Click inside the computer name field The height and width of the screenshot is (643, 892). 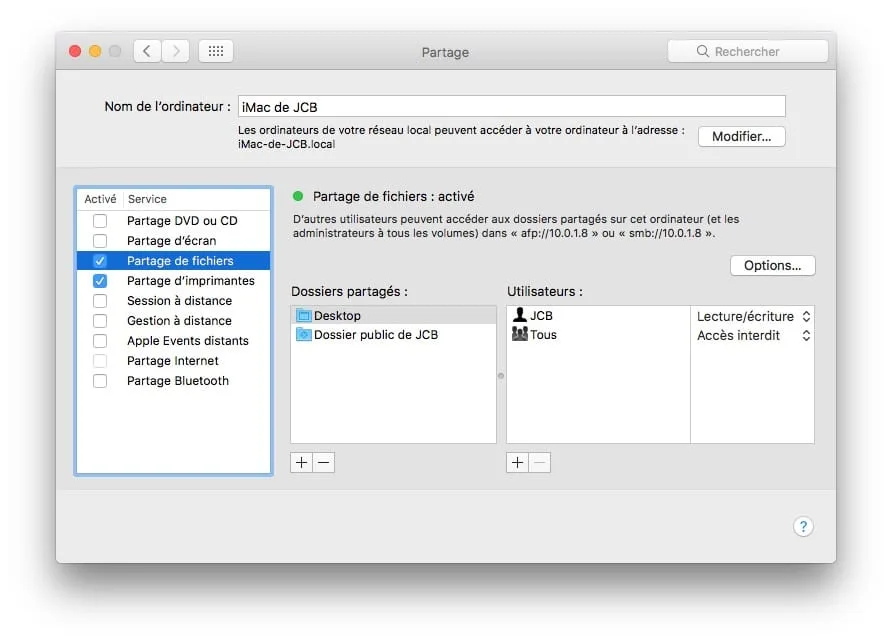pyautogui.click(x=511, y=106)
